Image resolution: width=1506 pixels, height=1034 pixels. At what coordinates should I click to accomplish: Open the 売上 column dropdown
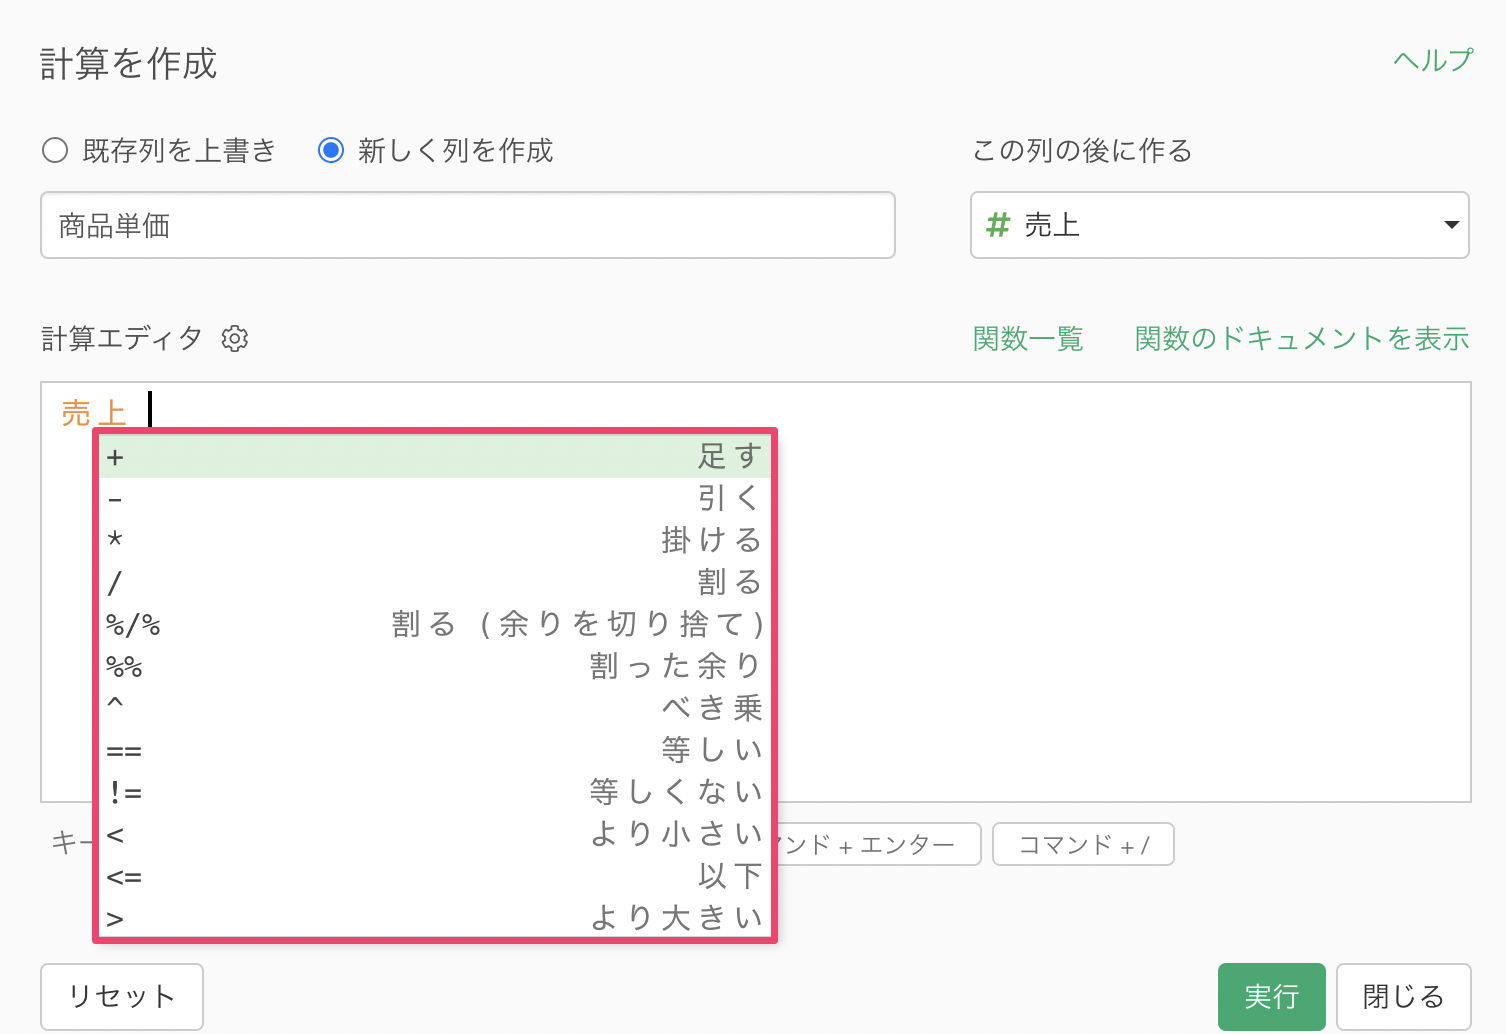[x=1219, y=225]
